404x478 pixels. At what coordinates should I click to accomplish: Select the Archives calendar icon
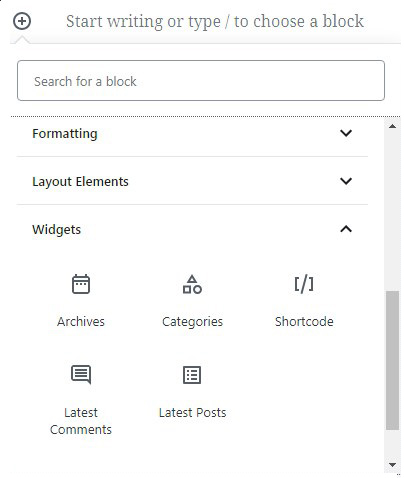coord(81,284)
